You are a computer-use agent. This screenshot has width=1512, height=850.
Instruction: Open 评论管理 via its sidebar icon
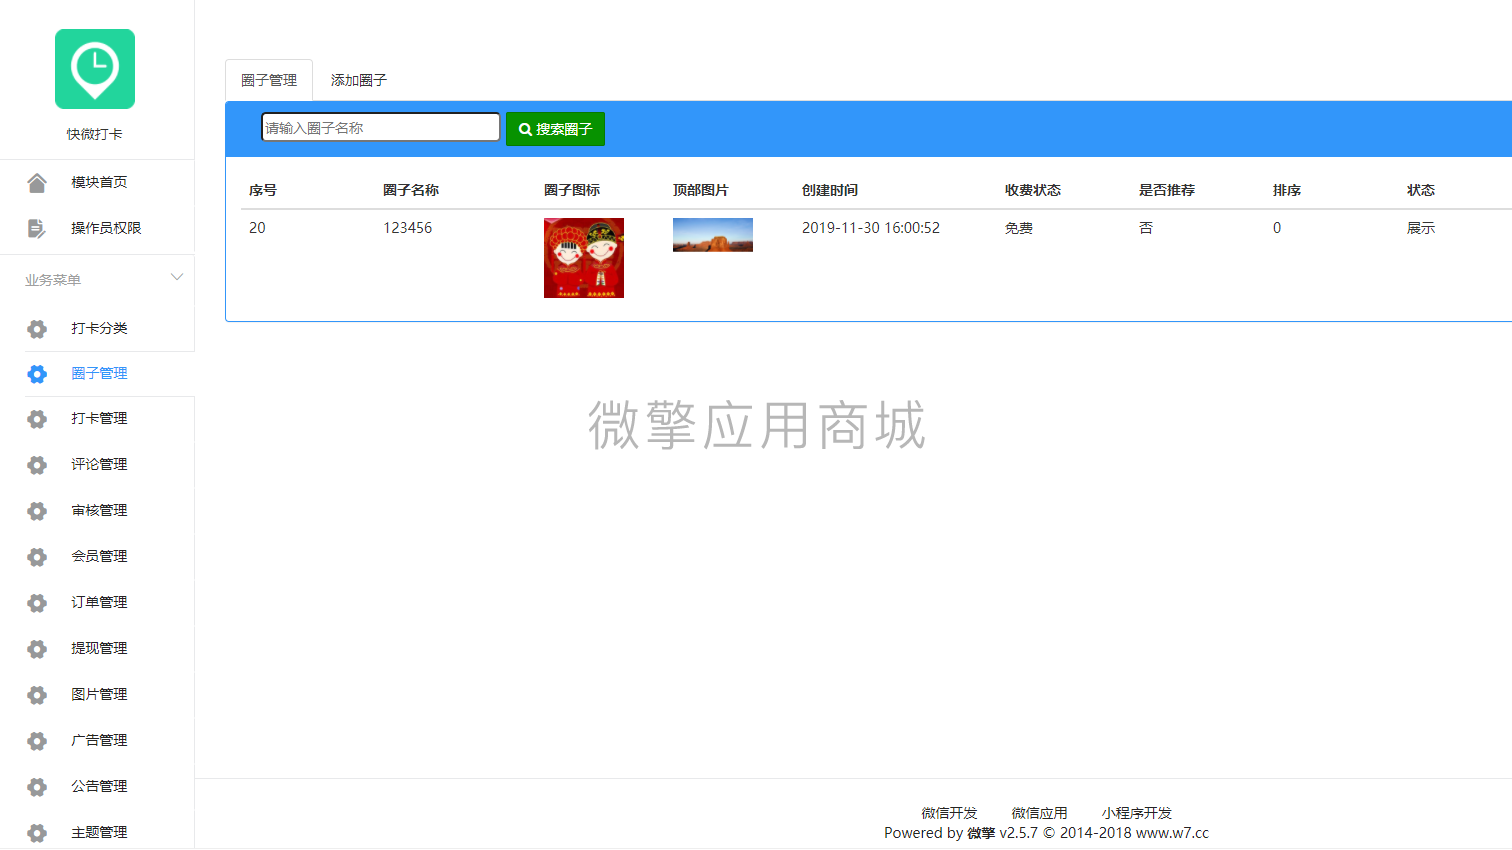click(x=37, y=464)
